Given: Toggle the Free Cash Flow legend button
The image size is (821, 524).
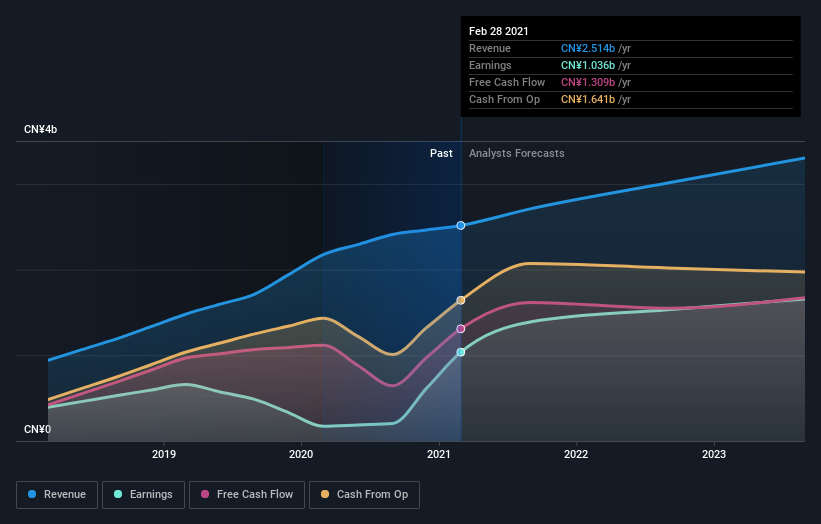Looking at the screenshot, I should [x=247, y=495].
